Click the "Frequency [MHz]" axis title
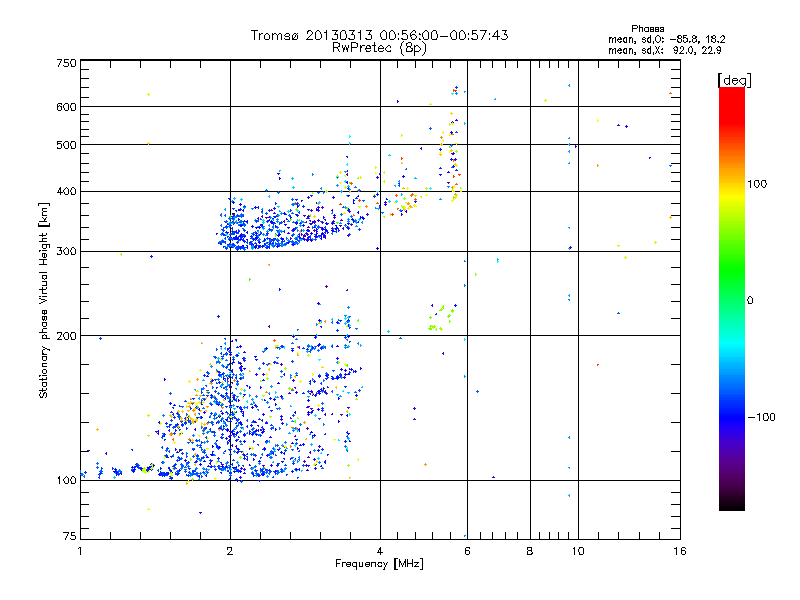Screen dimensions: 800x600 [379, 564]
